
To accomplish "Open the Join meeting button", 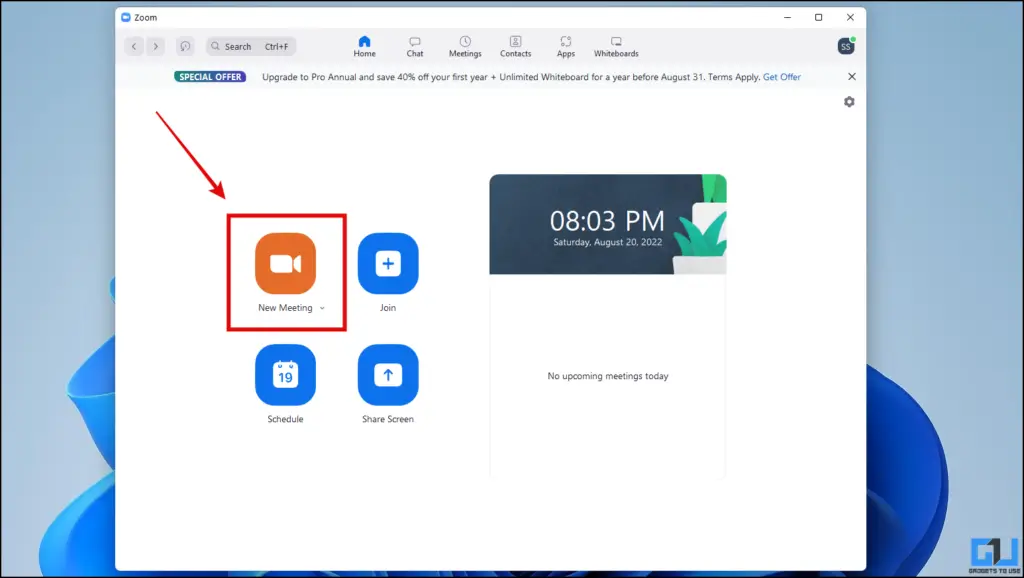I will 388,263.
